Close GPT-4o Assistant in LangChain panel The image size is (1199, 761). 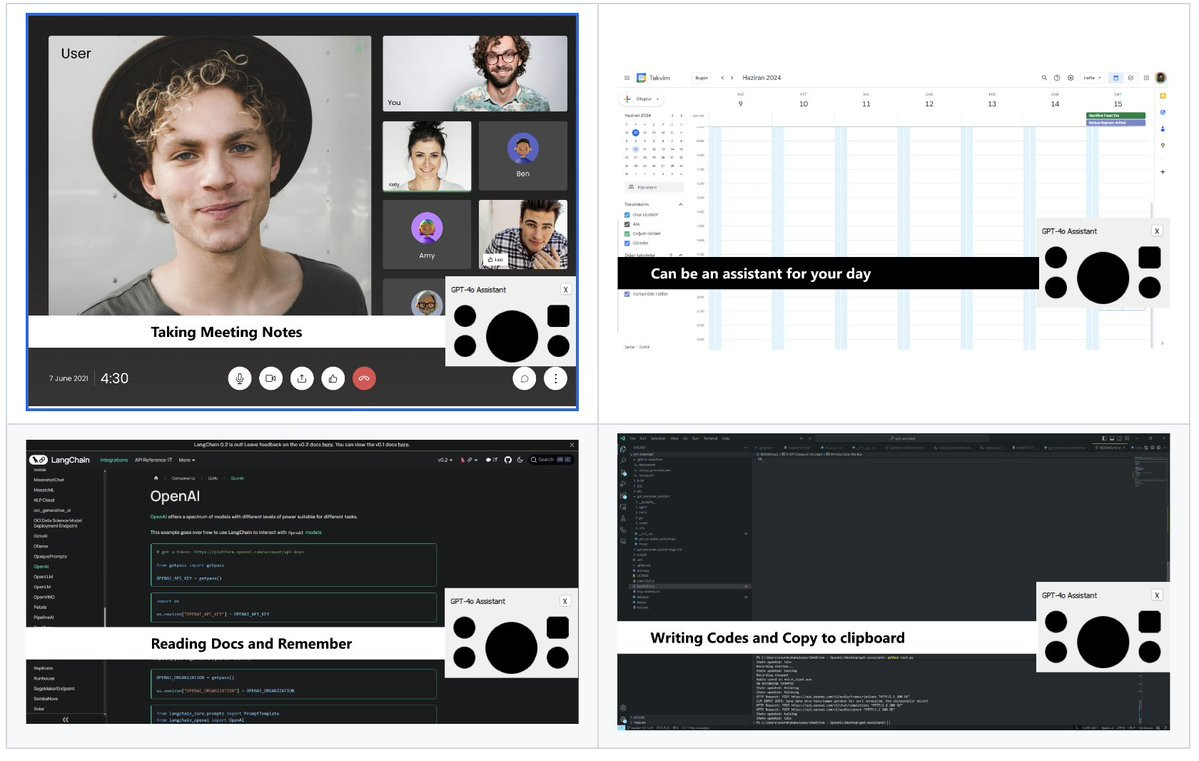coord(565,601)
